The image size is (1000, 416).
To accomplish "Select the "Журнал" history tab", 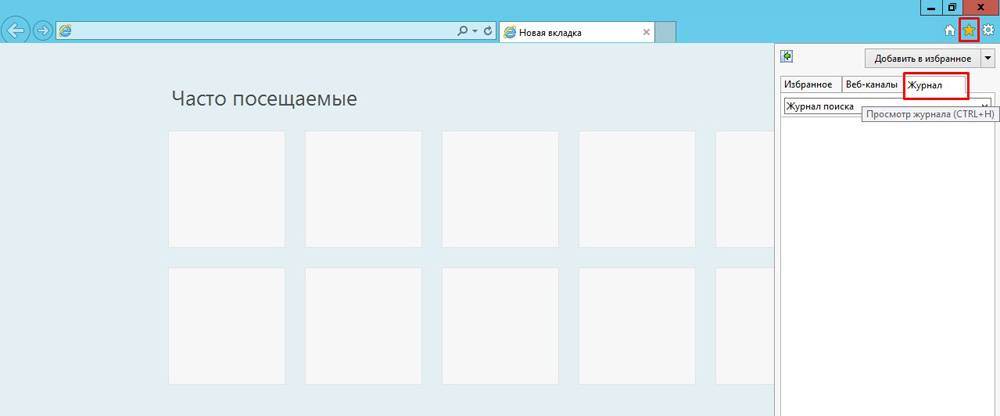I will (x=935, y=86).
